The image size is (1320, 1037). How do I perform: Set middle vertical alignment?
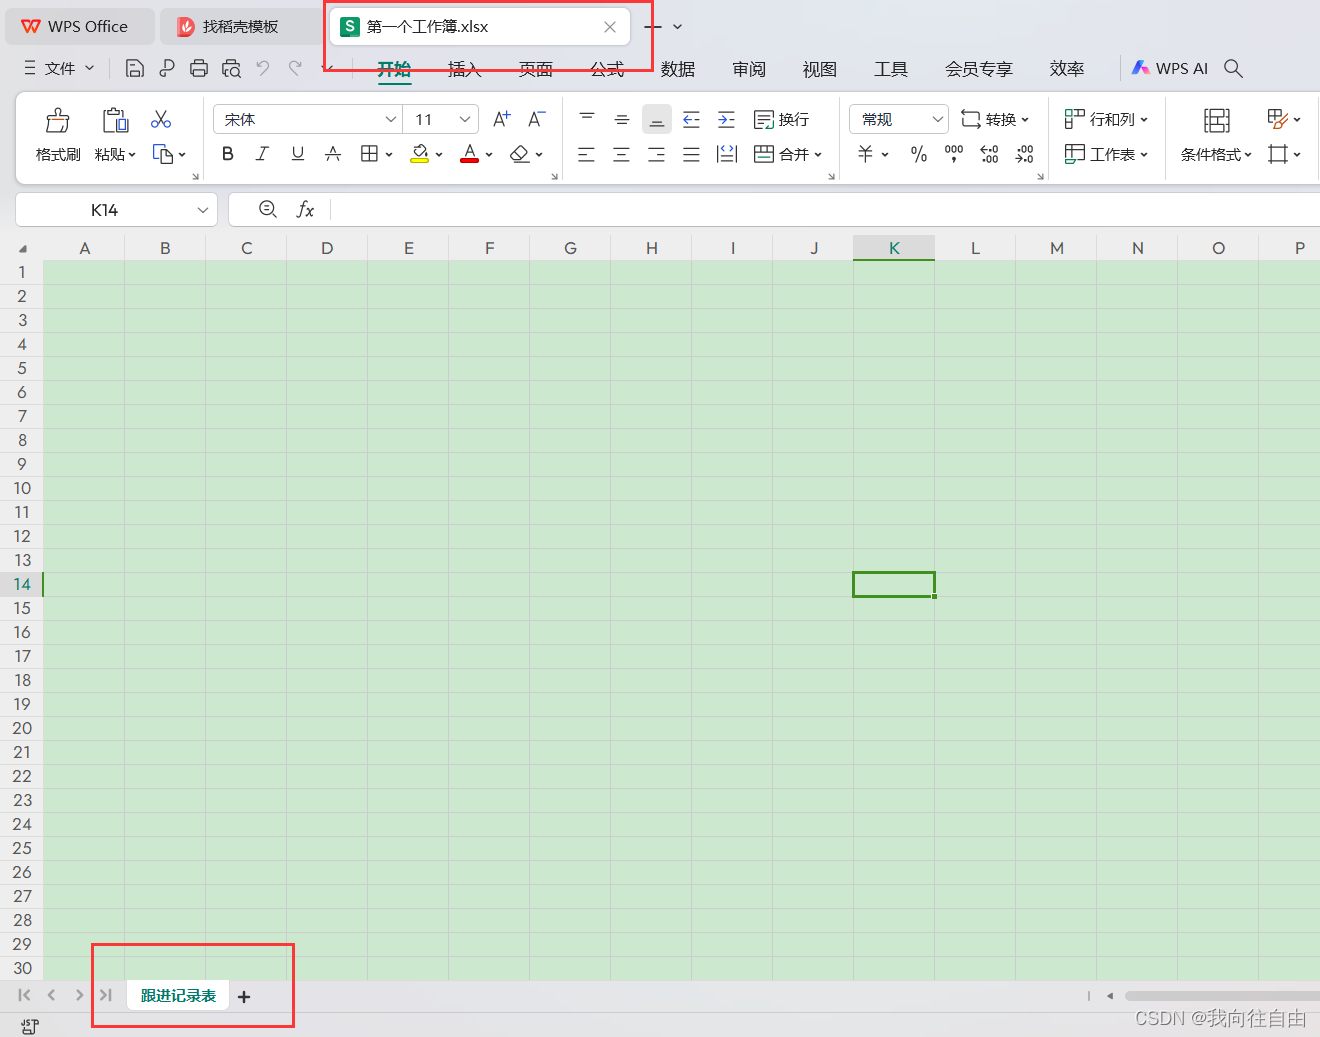(622, 119)
